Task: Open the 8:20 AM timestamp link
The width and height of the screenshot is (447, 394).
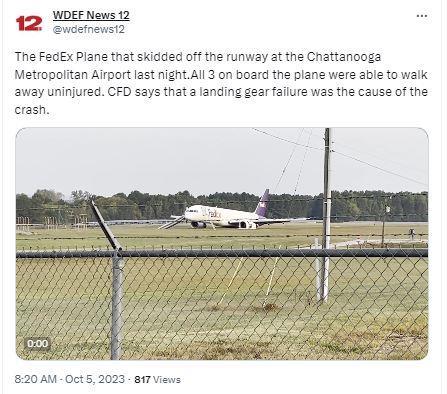Action: (x=36, y=379)
